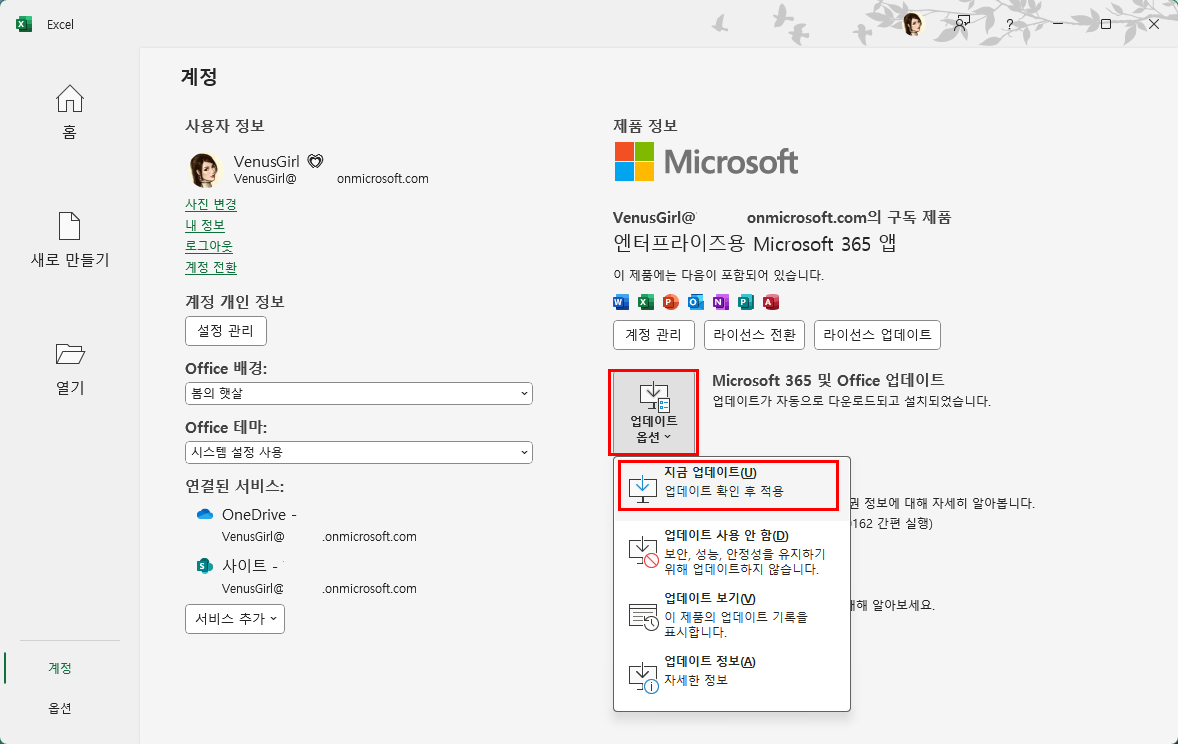
Task: Open 옵션 in the sidebar
Action: coord(60,708)
